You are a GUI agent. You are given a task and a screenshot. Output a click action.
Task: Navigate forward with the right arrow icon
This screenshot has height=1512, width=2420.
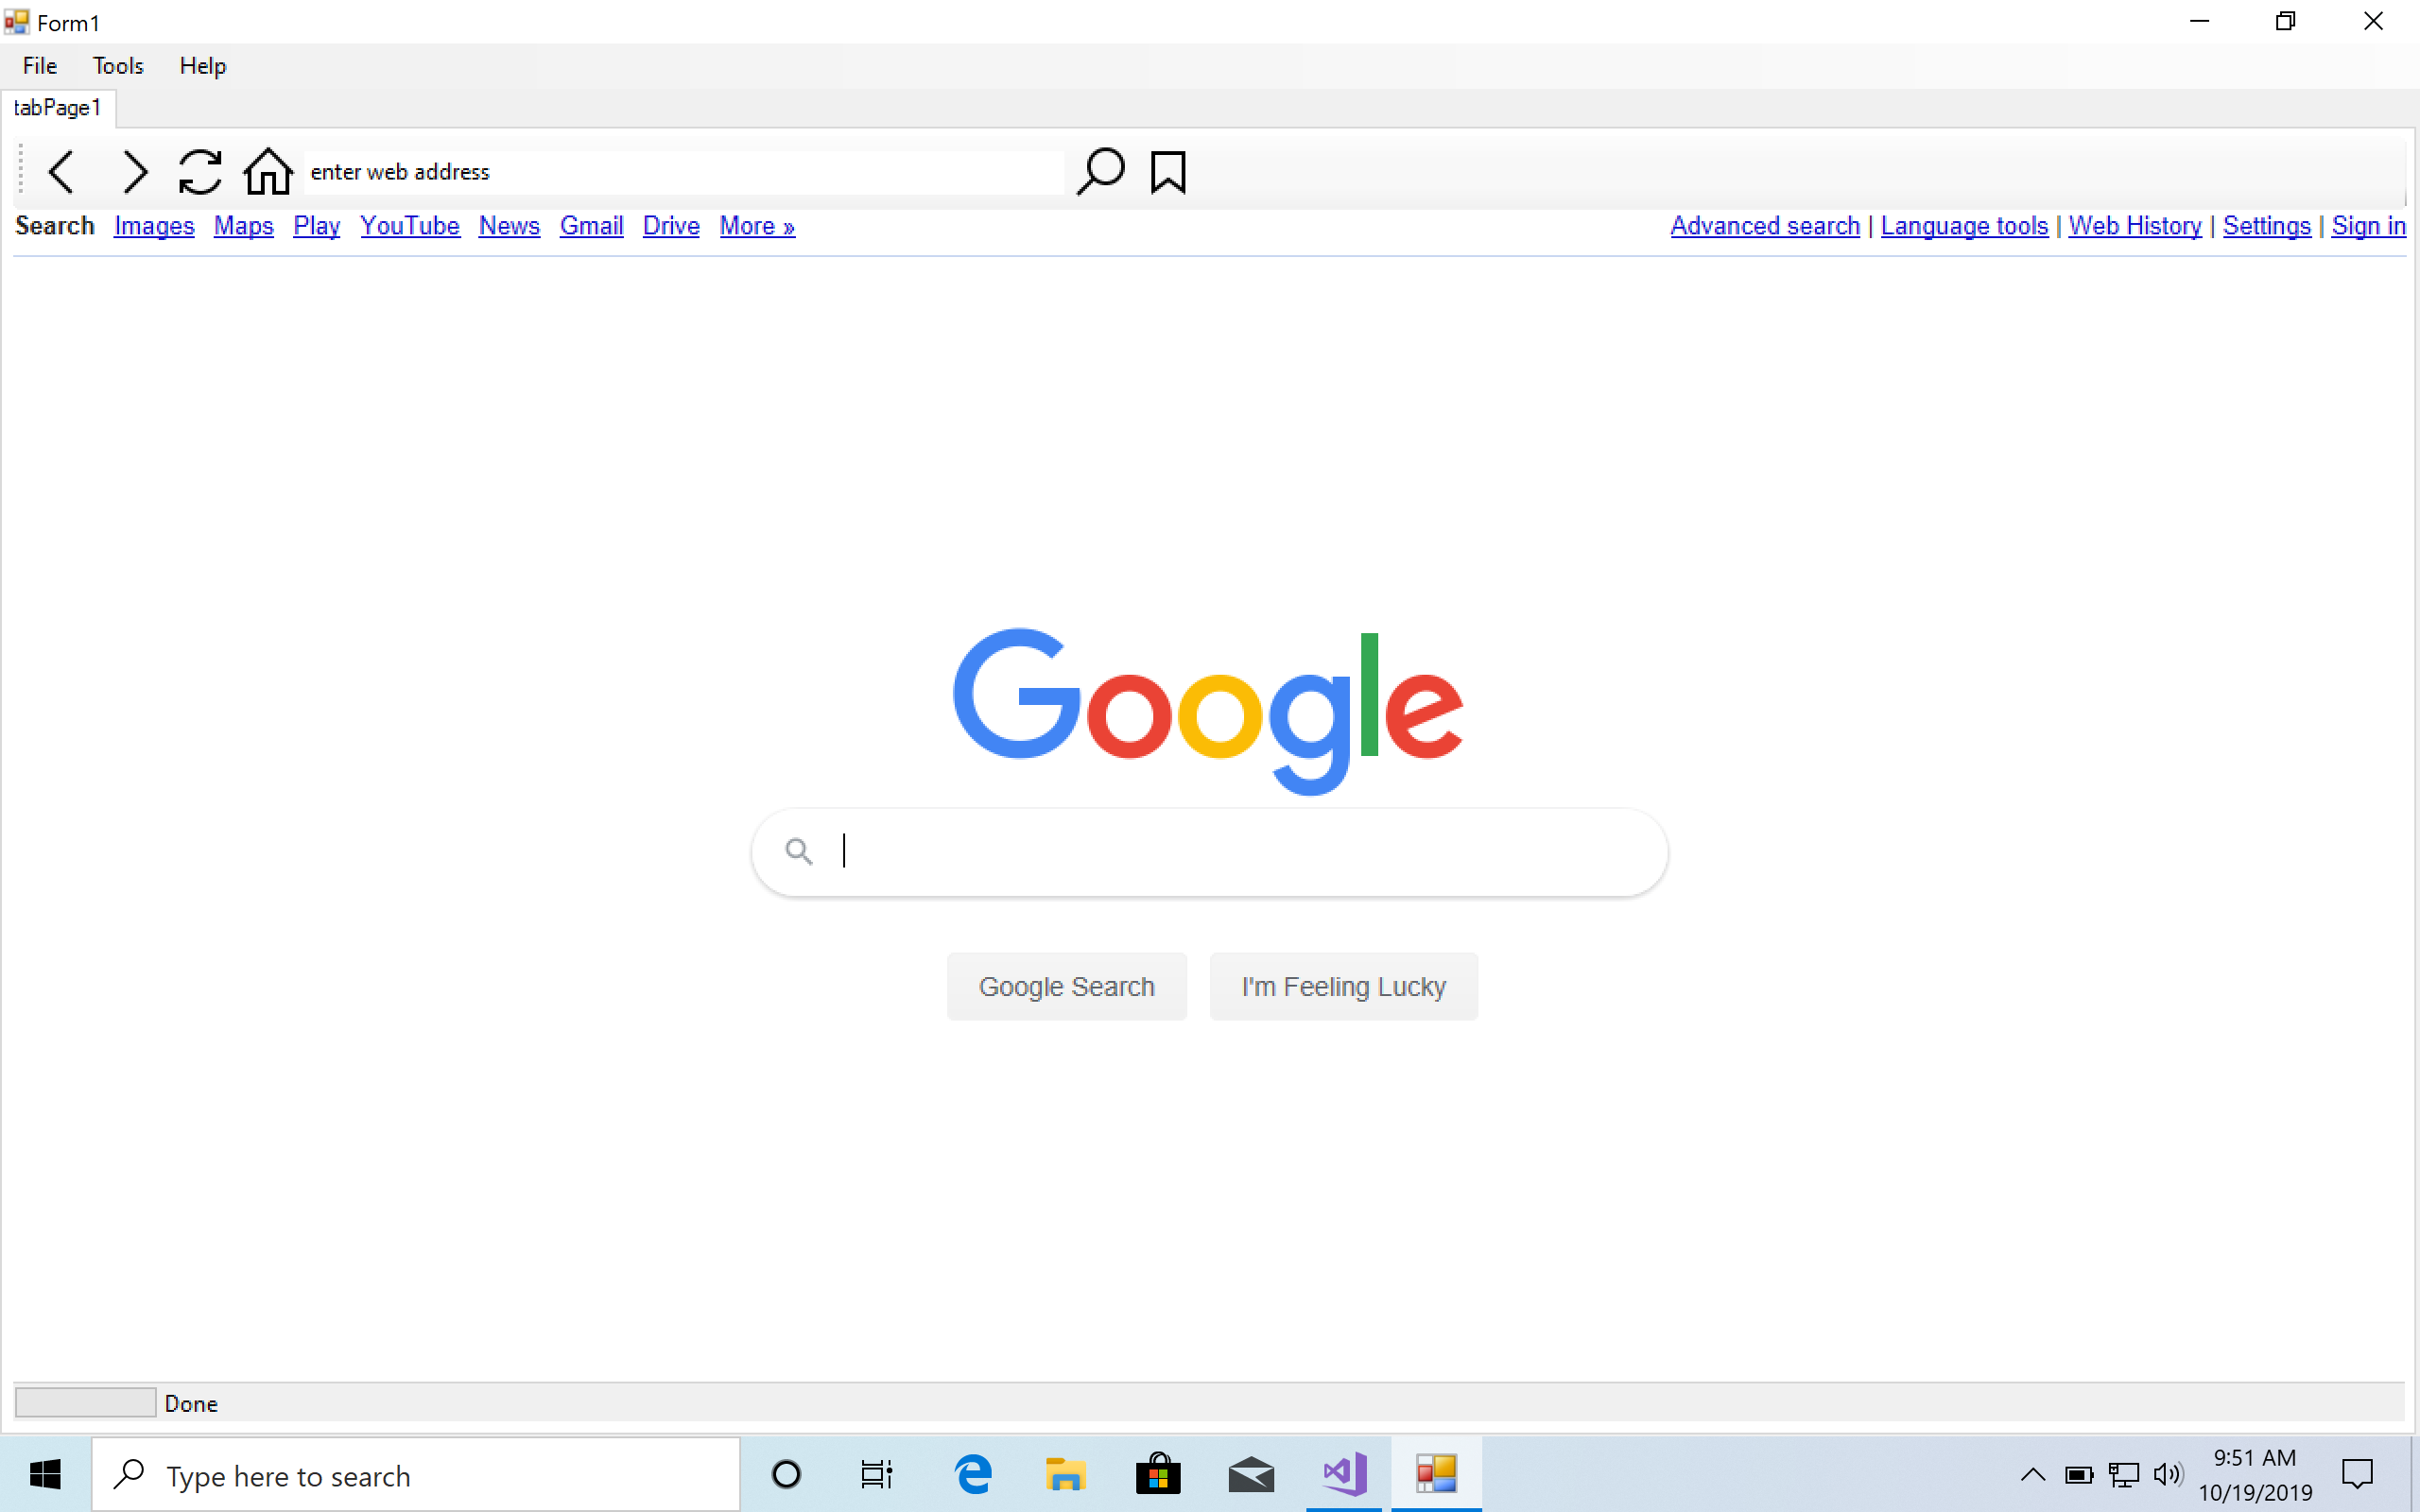click(135, 171)
